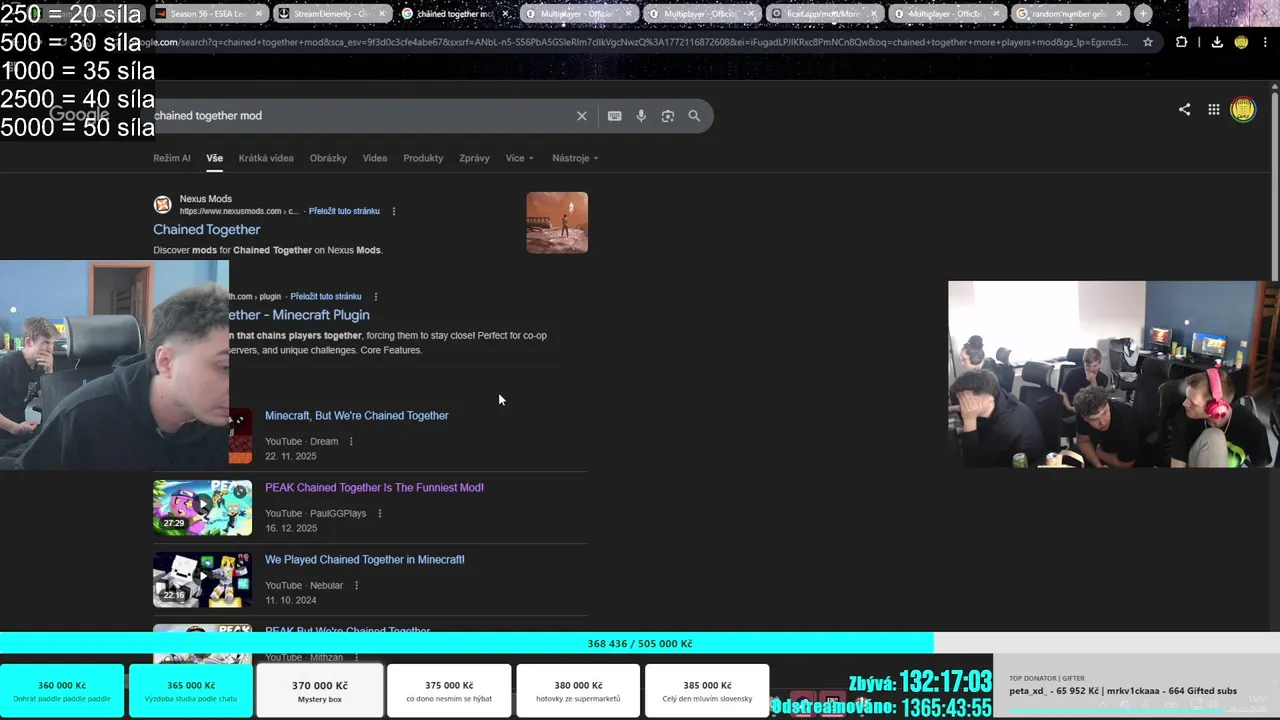
Task: Show Videa video results
Action: [x=375, y=158]
